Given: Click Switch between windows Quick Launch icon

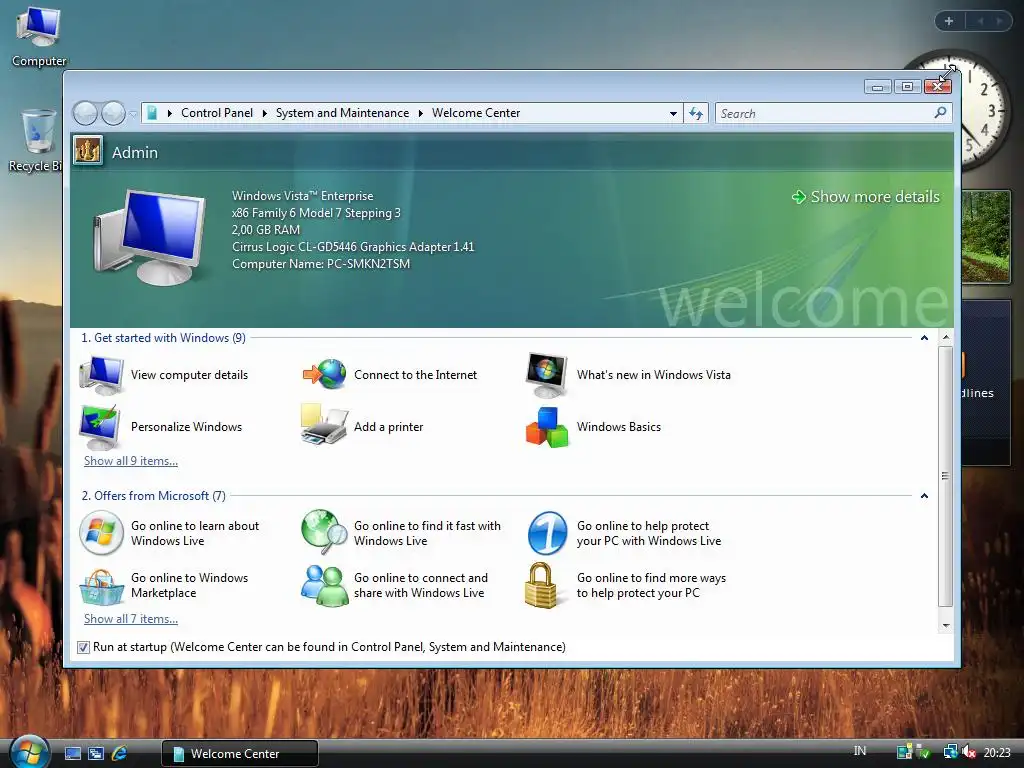Looking at the screenshot, I should pos(96,753).
